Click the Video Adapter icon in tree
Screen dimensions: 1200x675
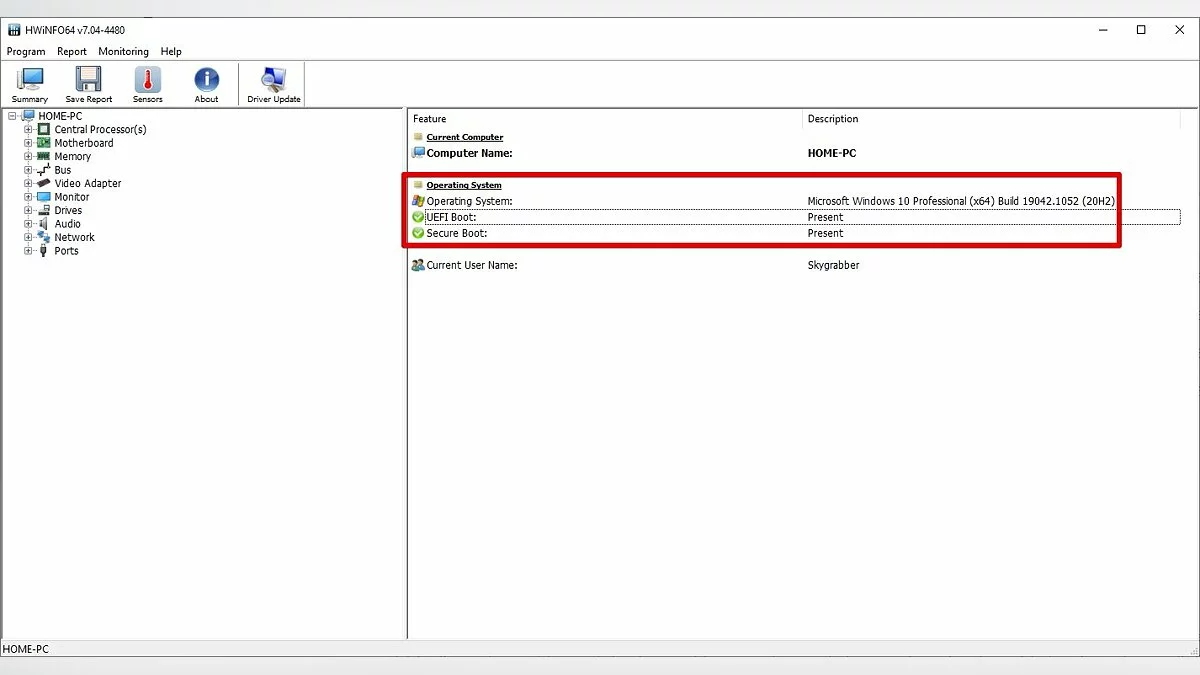click(44, 184)
